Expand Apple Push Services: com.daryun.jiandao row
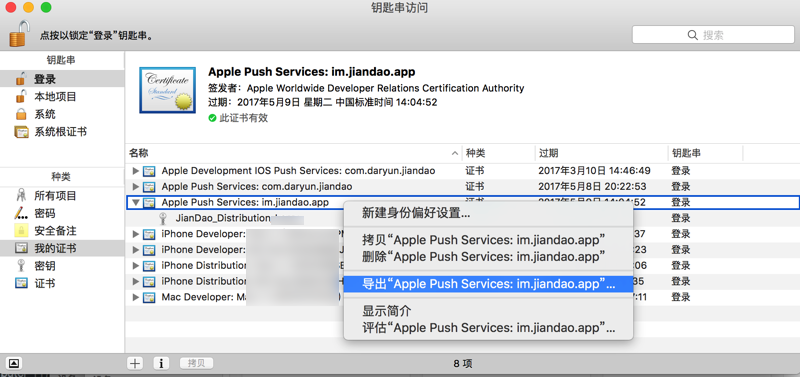The image size is (800, 377). click(135, 187)
